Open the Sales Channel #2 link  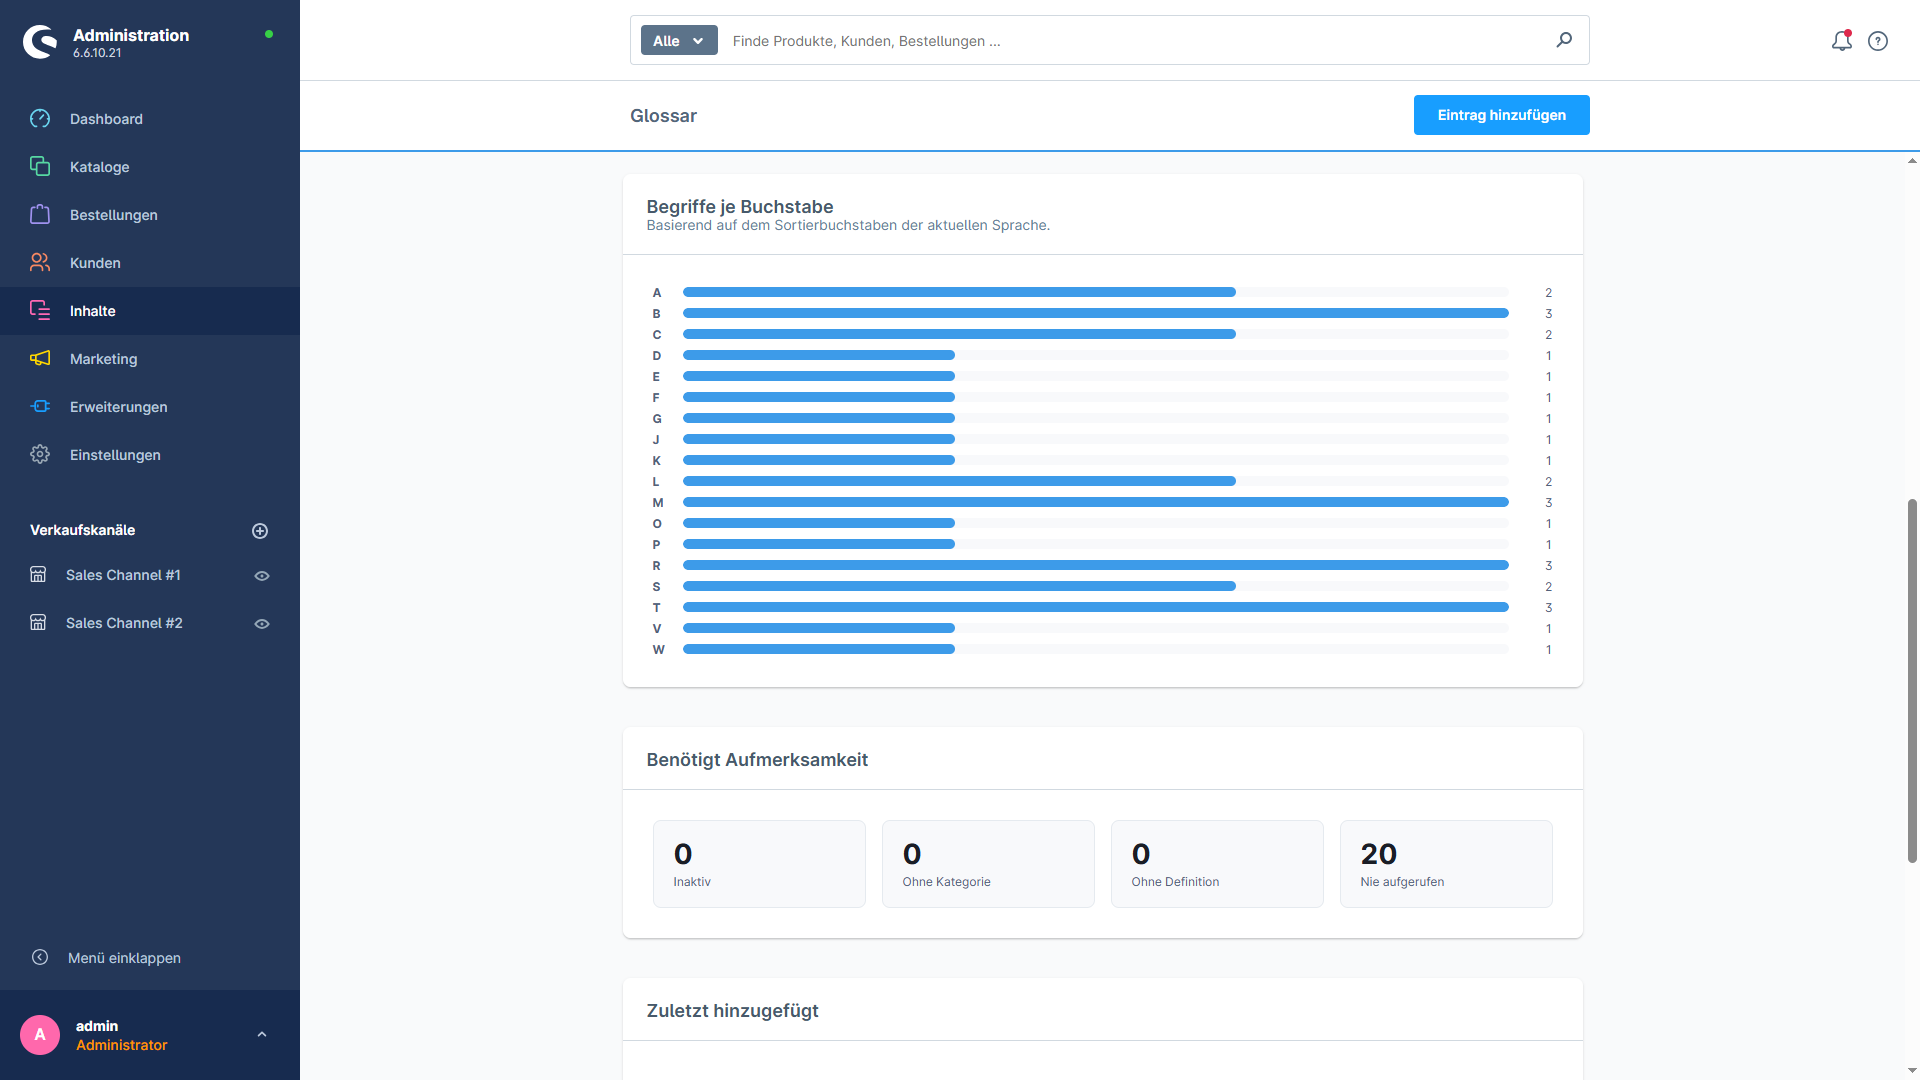pos(124,623)
